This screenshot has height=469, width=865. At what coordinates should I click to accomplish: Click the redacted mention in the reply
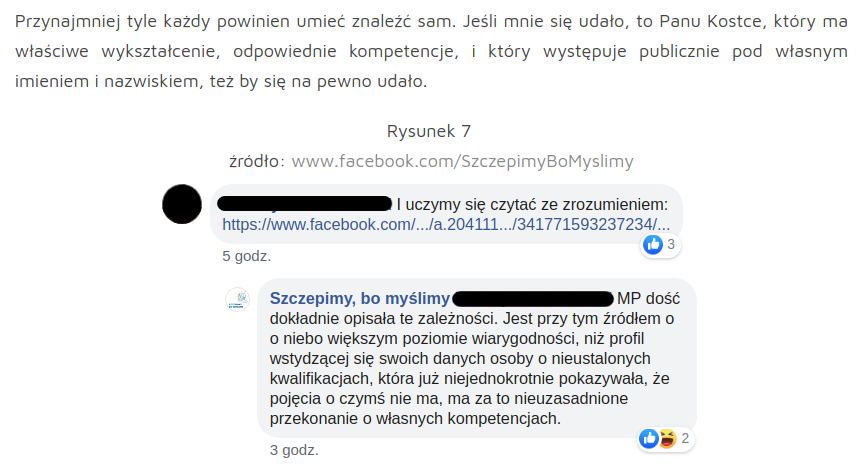tap(532, 299)
